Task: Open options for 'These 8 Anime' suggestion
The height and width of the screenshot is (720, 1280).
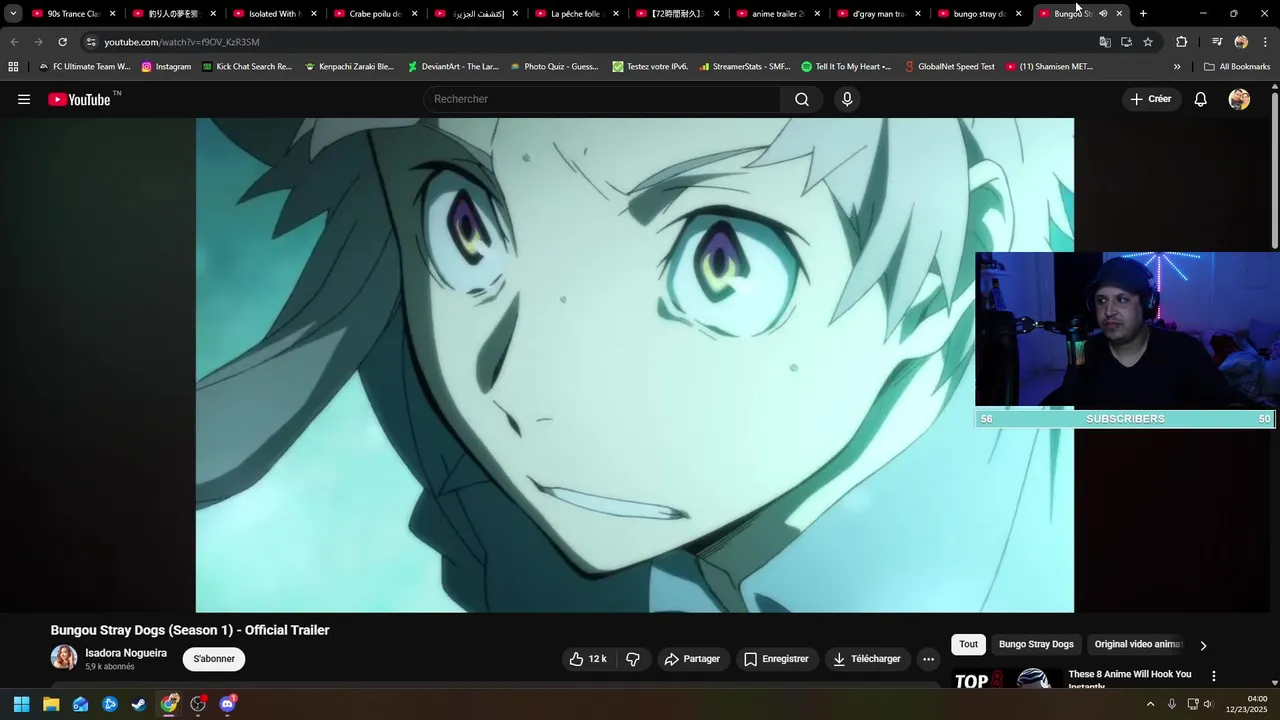Action: (x=1213, y=677)
